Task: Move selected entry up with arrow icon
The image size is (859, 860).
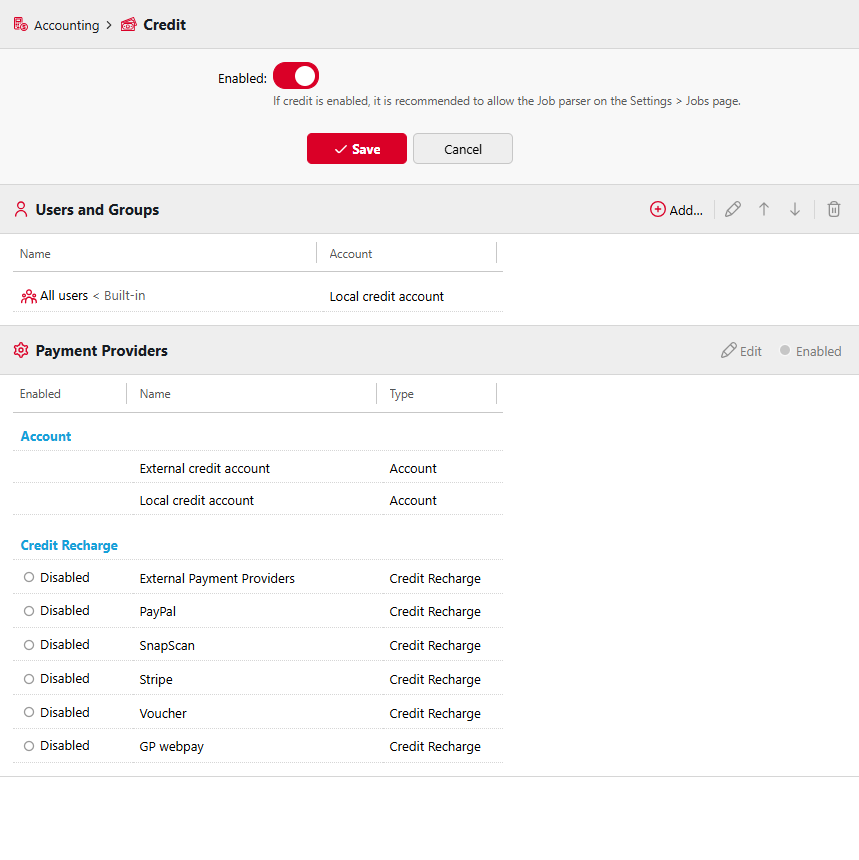Action: point(764,210)
